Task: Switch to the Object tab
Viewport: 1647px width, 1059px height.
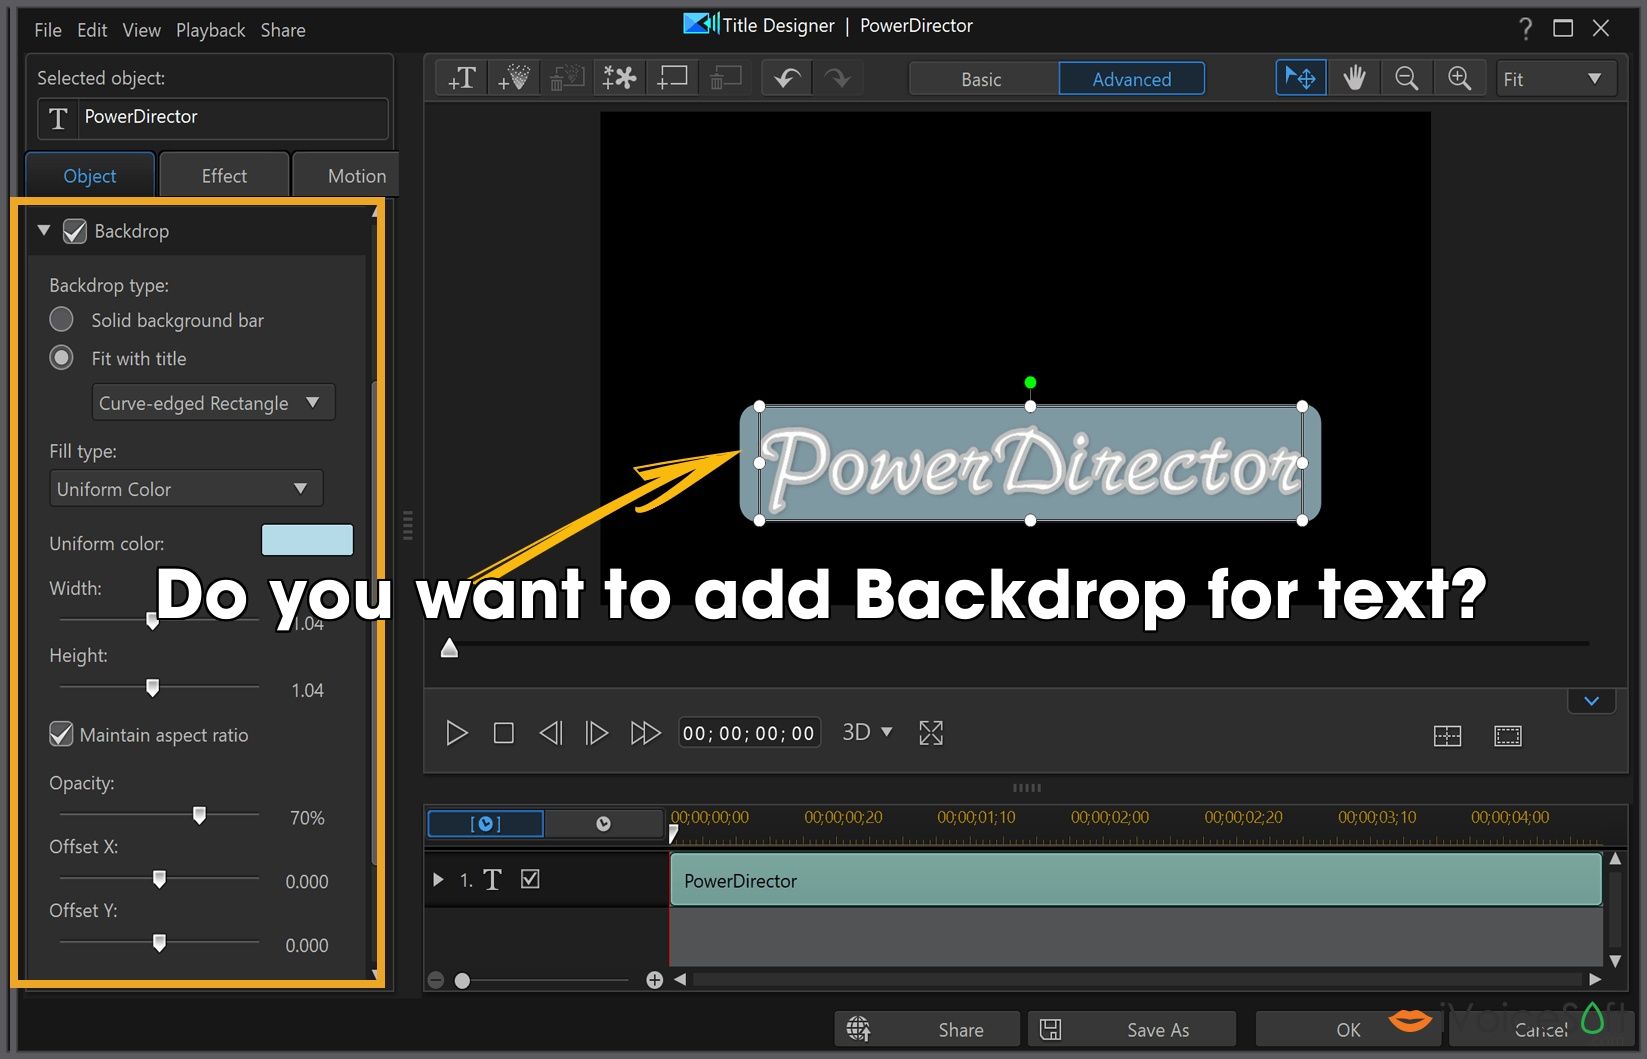Action: pos(90,175)
